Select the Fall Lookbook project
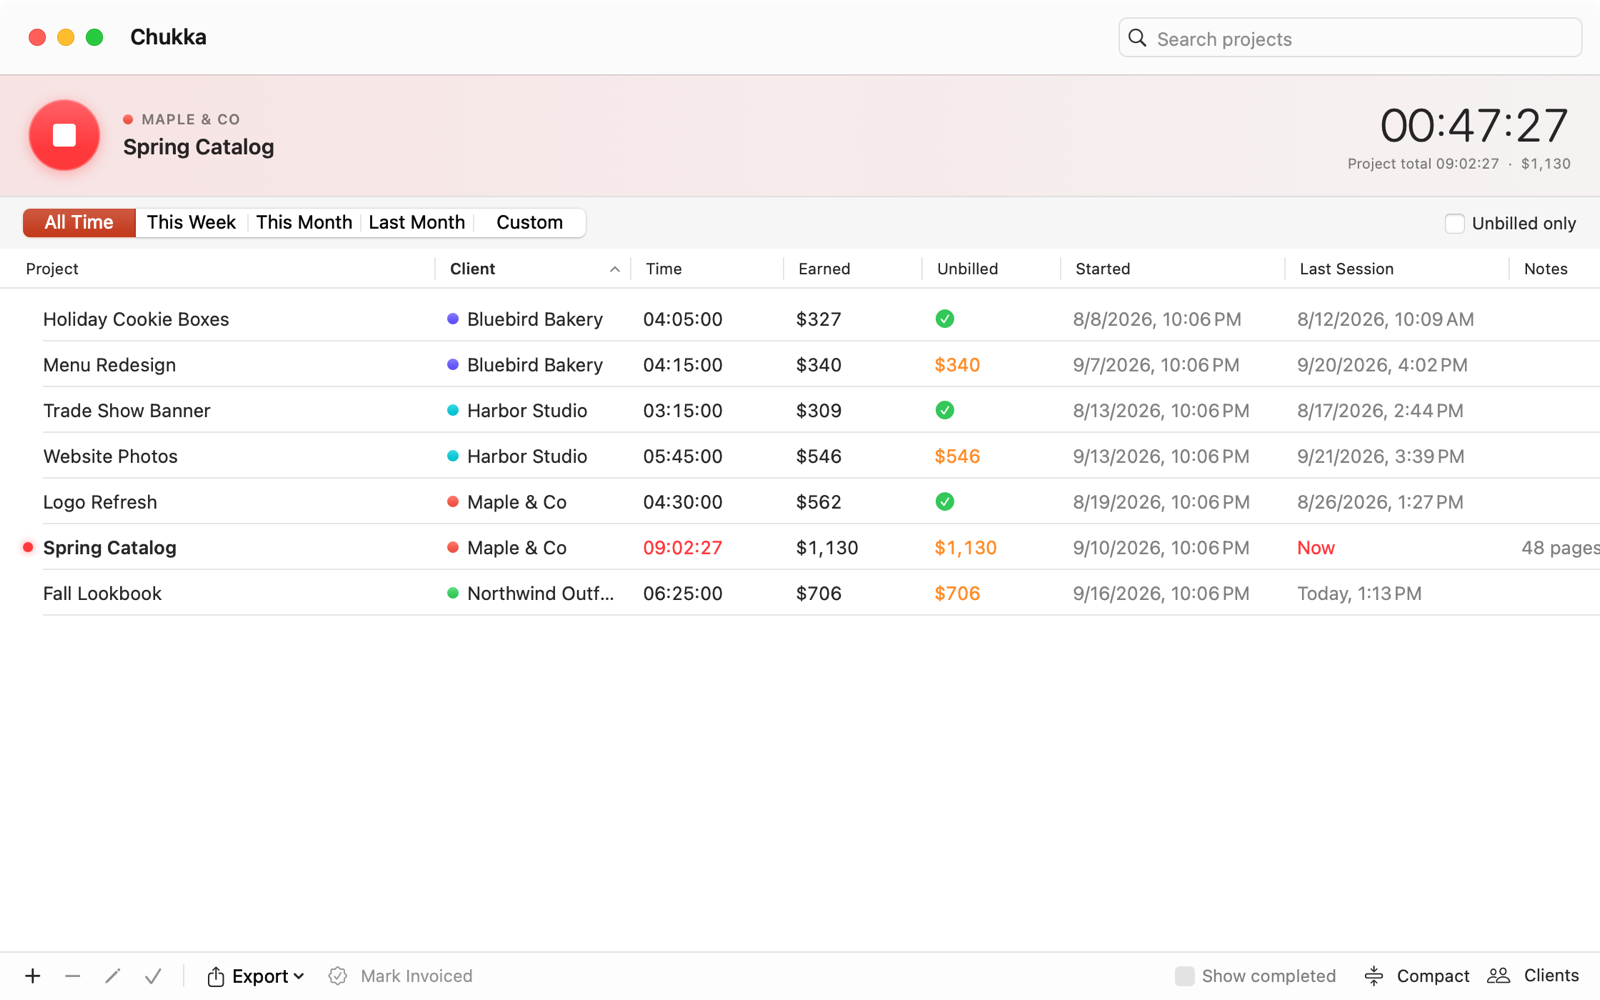The width and height of the screenshot is (1600, 1000). coord(102,594)
